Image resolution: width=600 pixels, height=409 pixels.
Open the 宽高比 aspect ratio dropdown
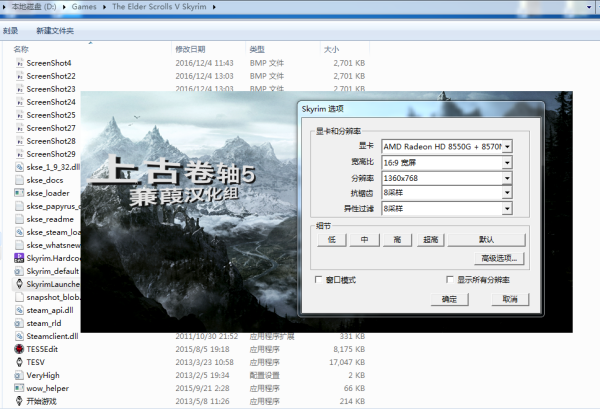tap(508, 162)
